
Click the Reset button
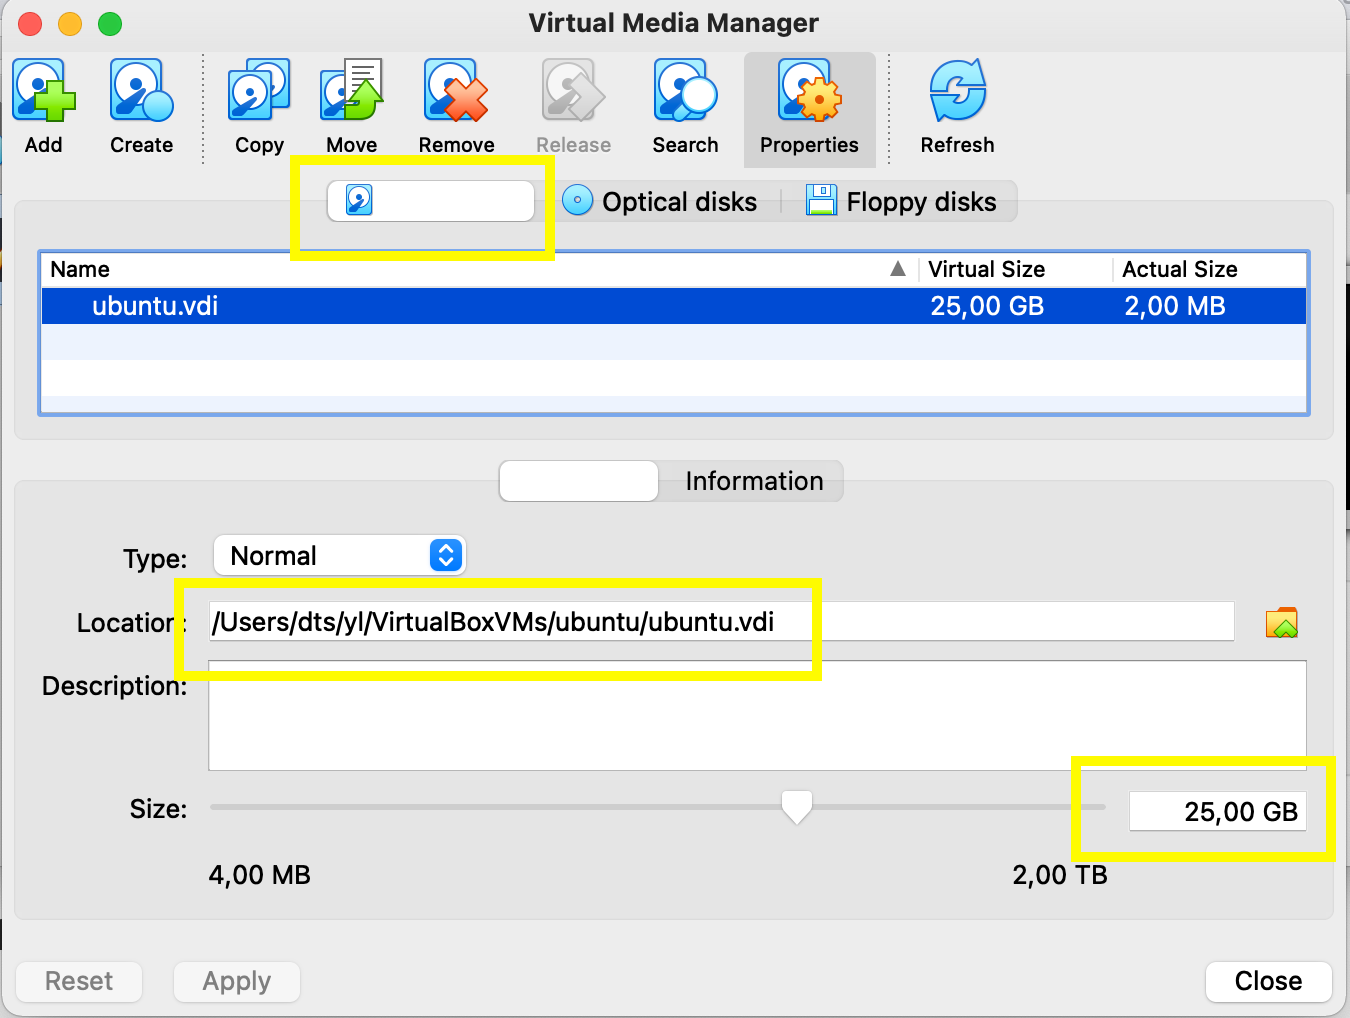coord(78,981)
